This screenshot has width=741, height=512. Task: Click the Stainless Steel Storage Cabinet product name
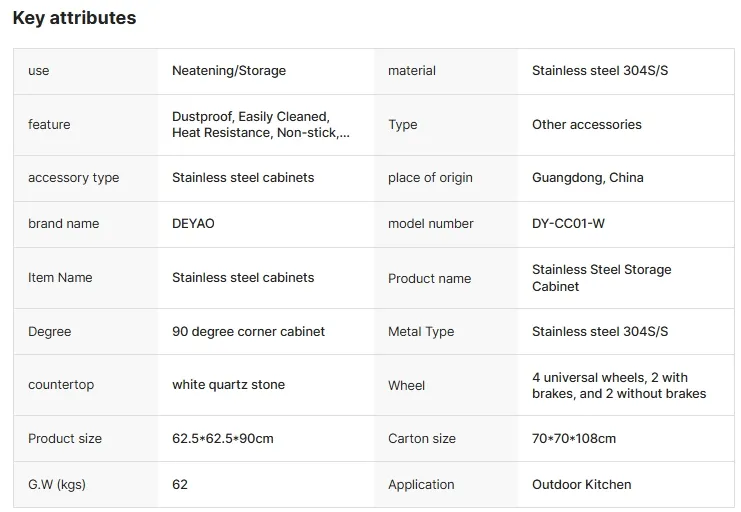click(x=602, y=278)
